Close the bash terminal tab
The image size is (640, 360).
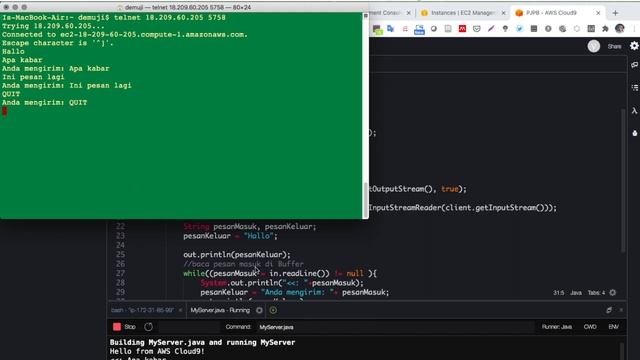(x=180, y=310)
